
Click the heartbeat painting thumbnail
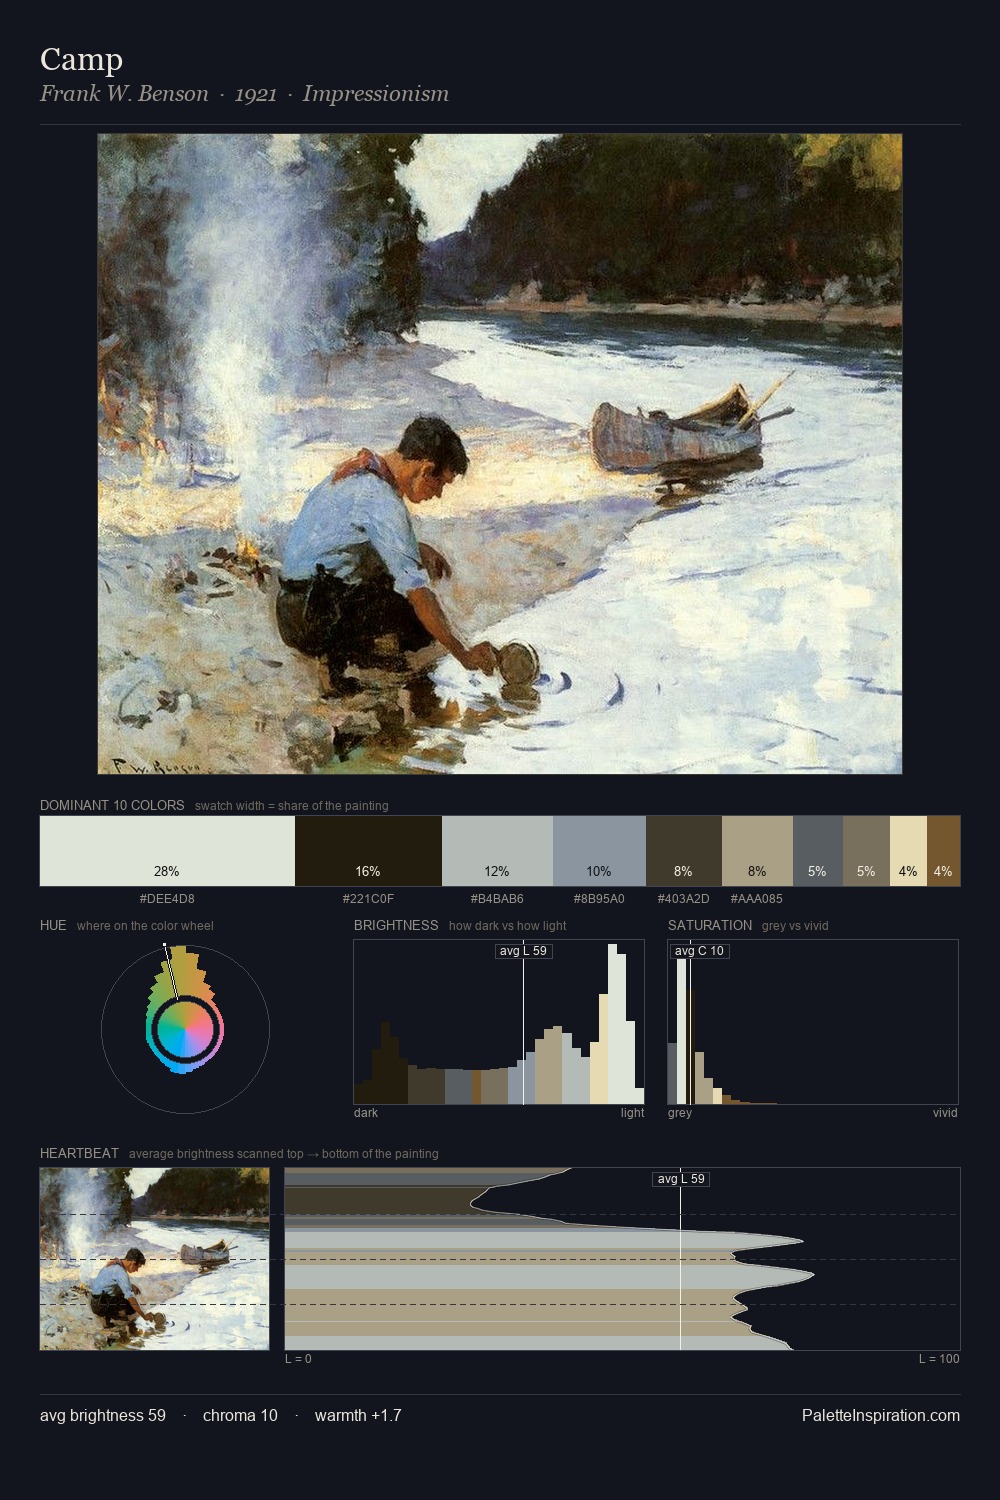coord(155,1259)
